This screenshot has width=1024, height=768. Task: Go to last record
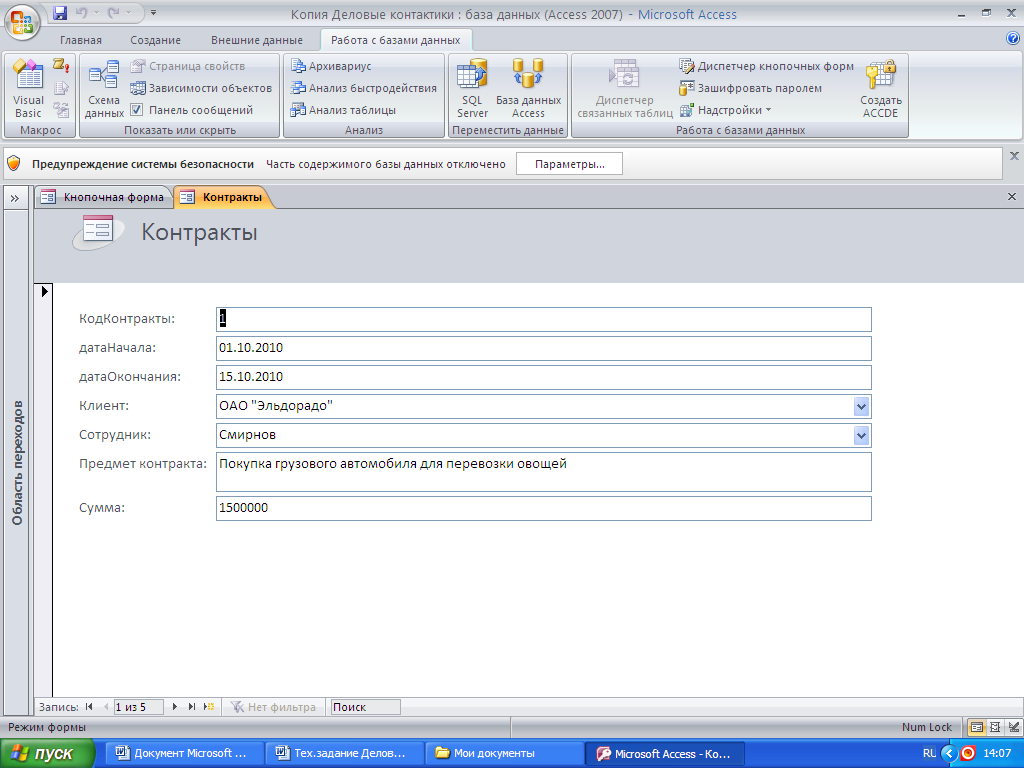click(x=191, y=707)
